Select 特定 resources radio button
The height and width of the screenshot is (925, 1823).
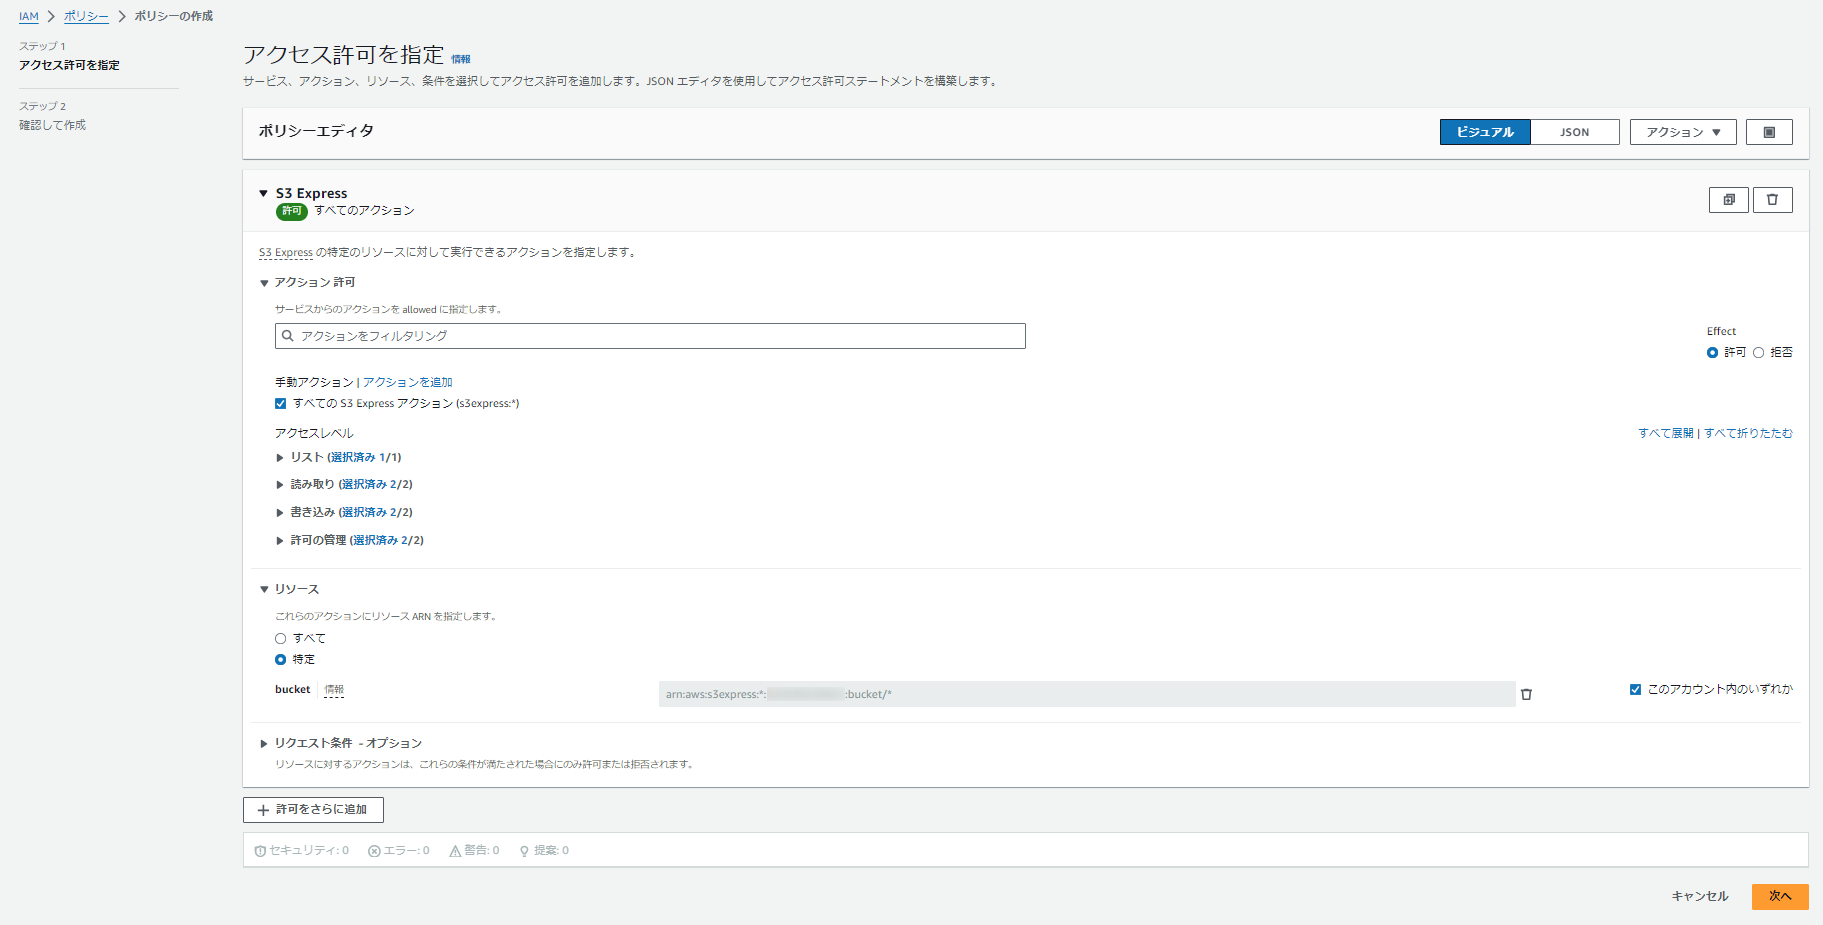[x=281, y=659]
